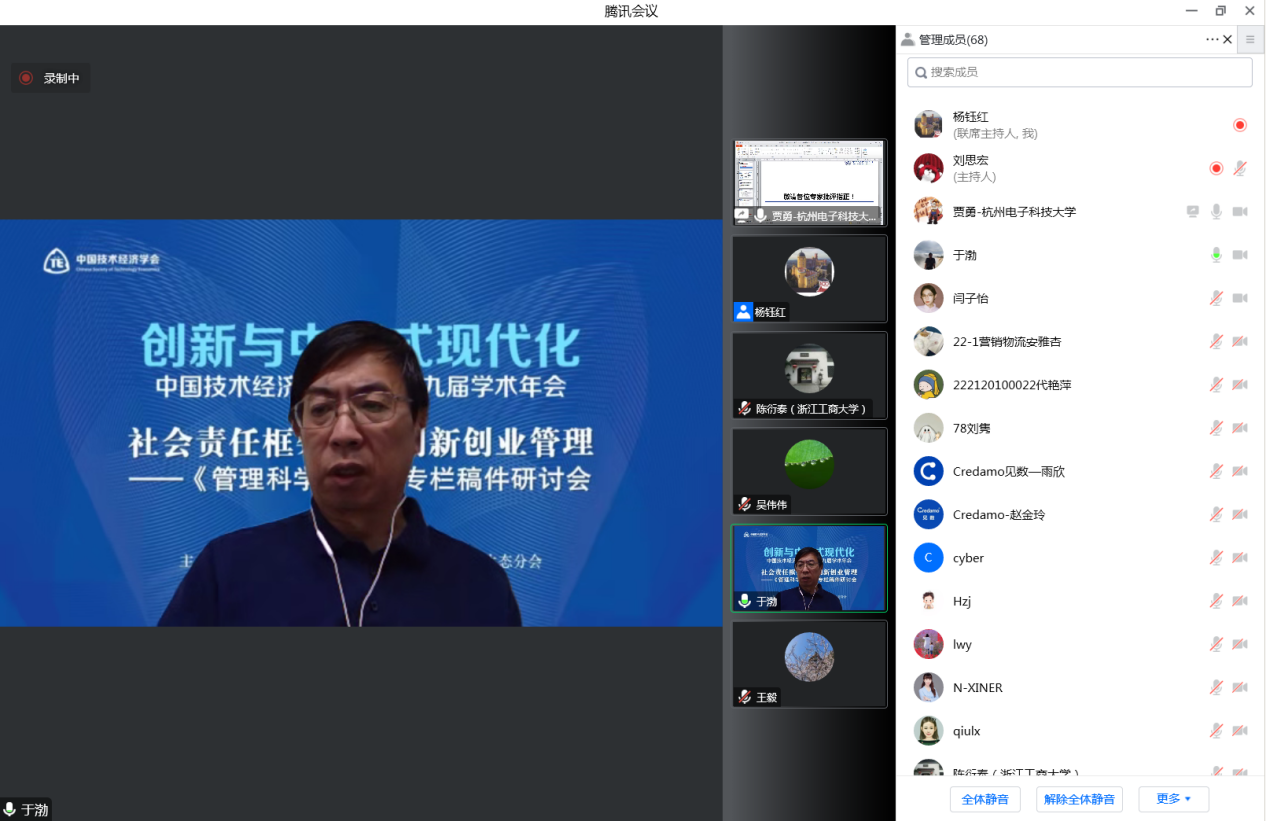The height and width of the screenshot is (821, 1266).
Task: Click the screen-share icon for 贾勇-杭州电子科技大学
Action: pos(1192,212)
